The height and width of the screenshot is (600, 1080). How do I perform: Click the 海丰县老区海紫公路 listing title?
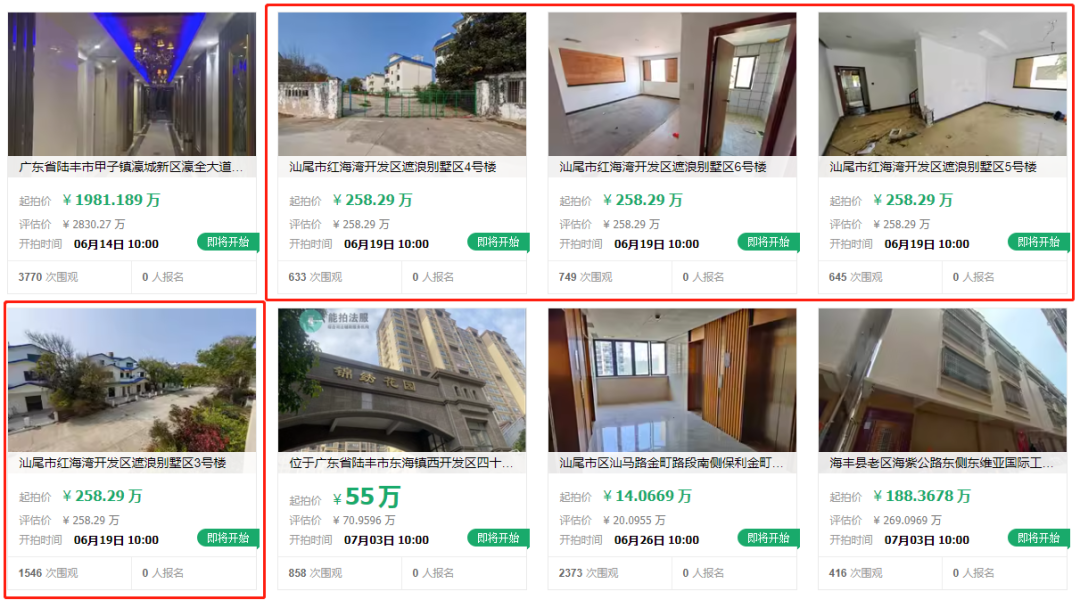point(942,463)
